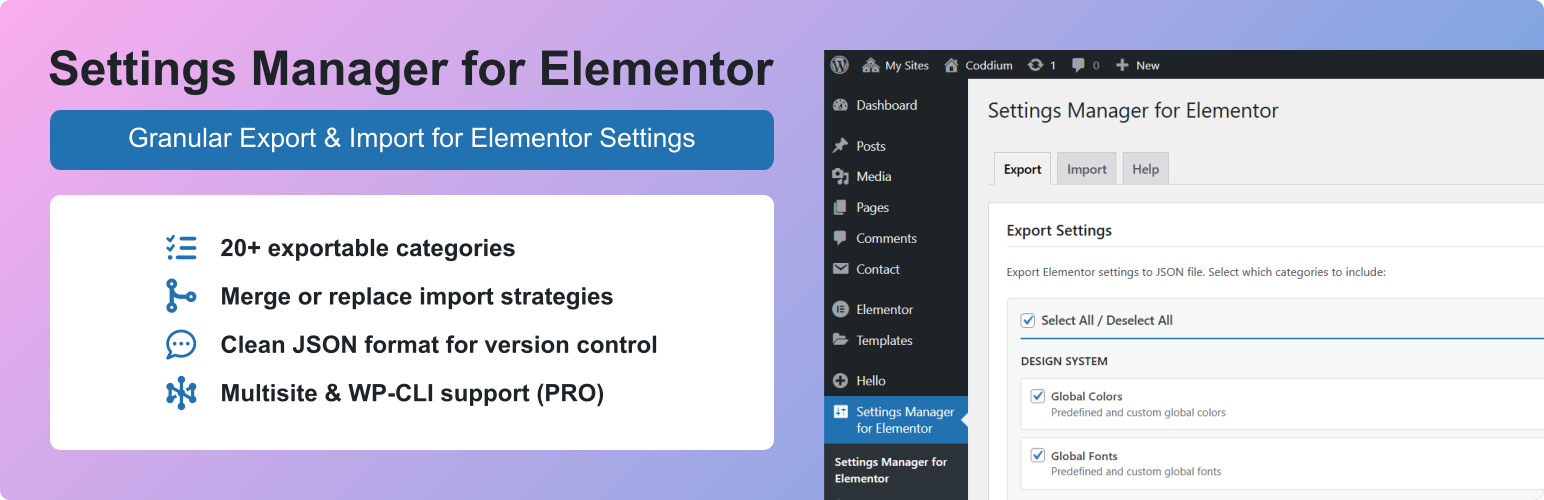Click the Contact envelope icon

click(x=840, y=269)
